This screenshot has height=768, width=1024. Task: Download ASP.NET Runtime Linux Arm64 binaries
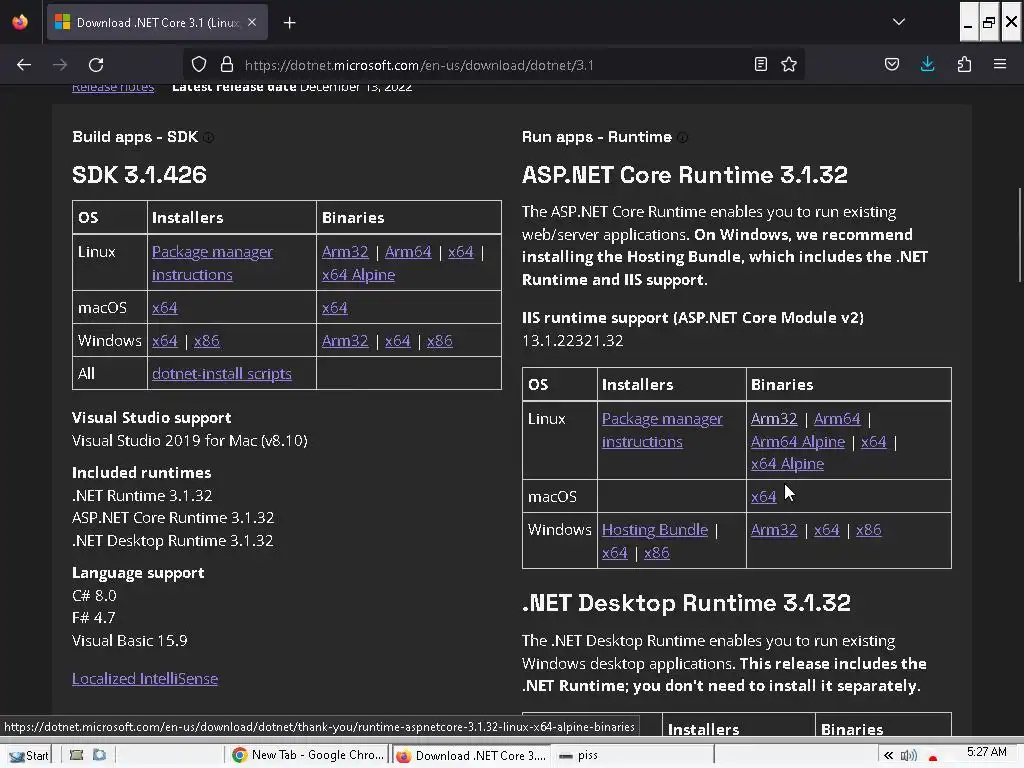(837, 419)
